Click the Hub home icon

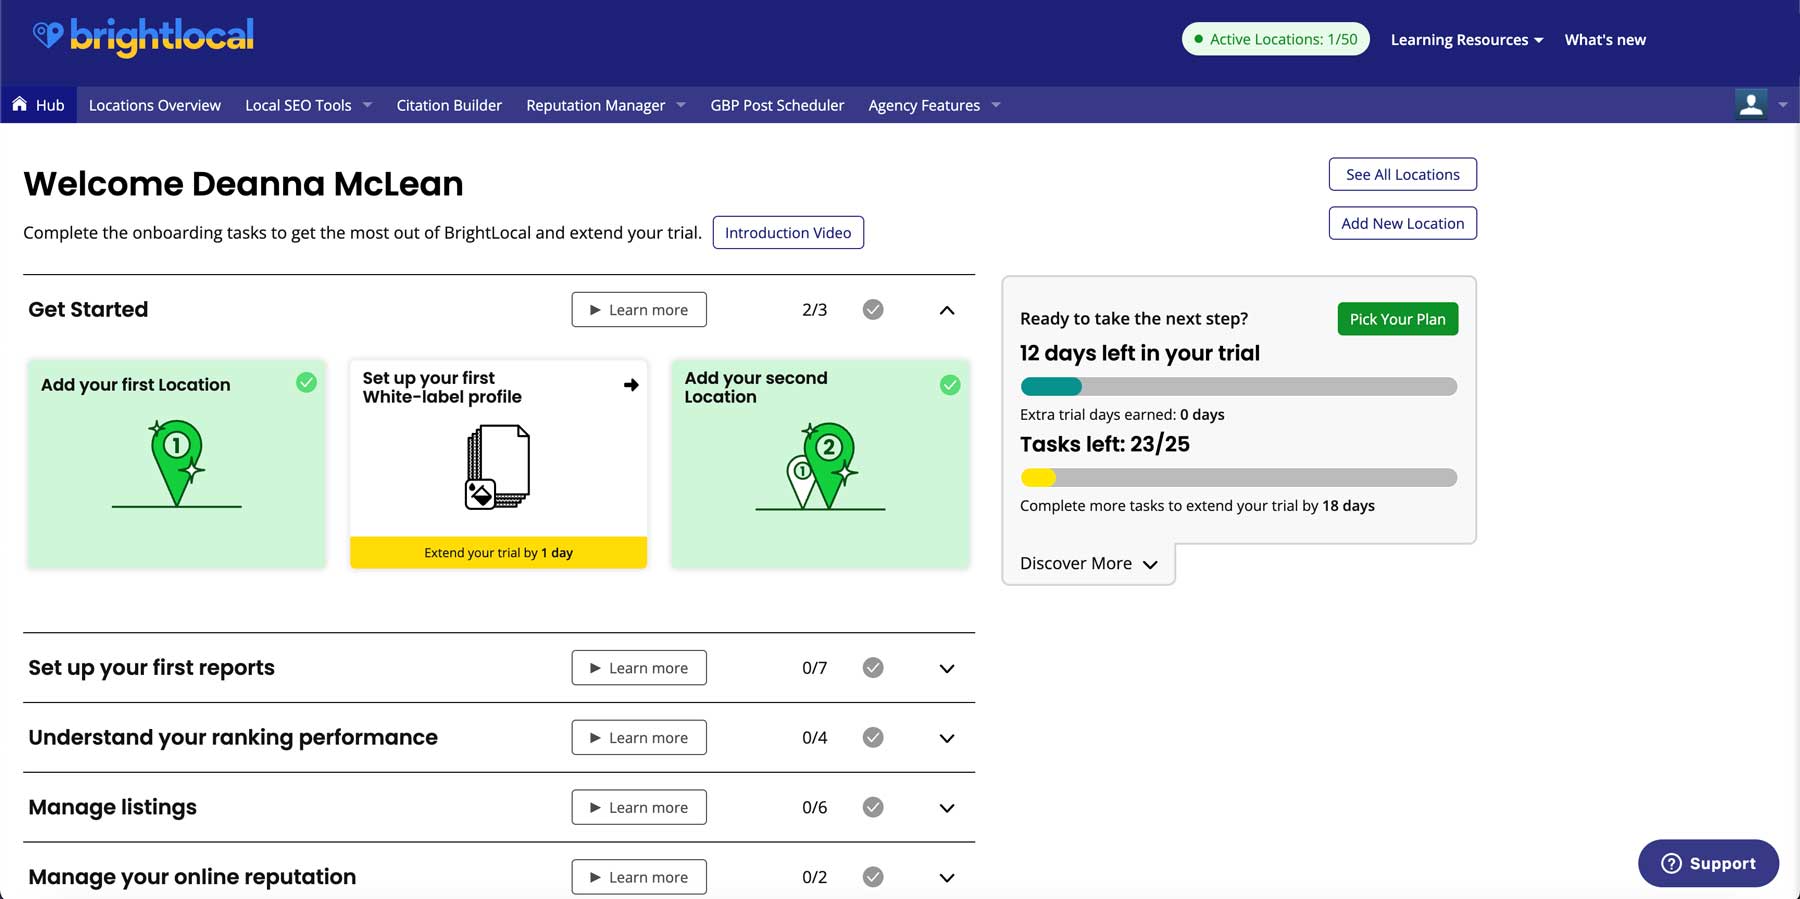click(x=19, y=105)
